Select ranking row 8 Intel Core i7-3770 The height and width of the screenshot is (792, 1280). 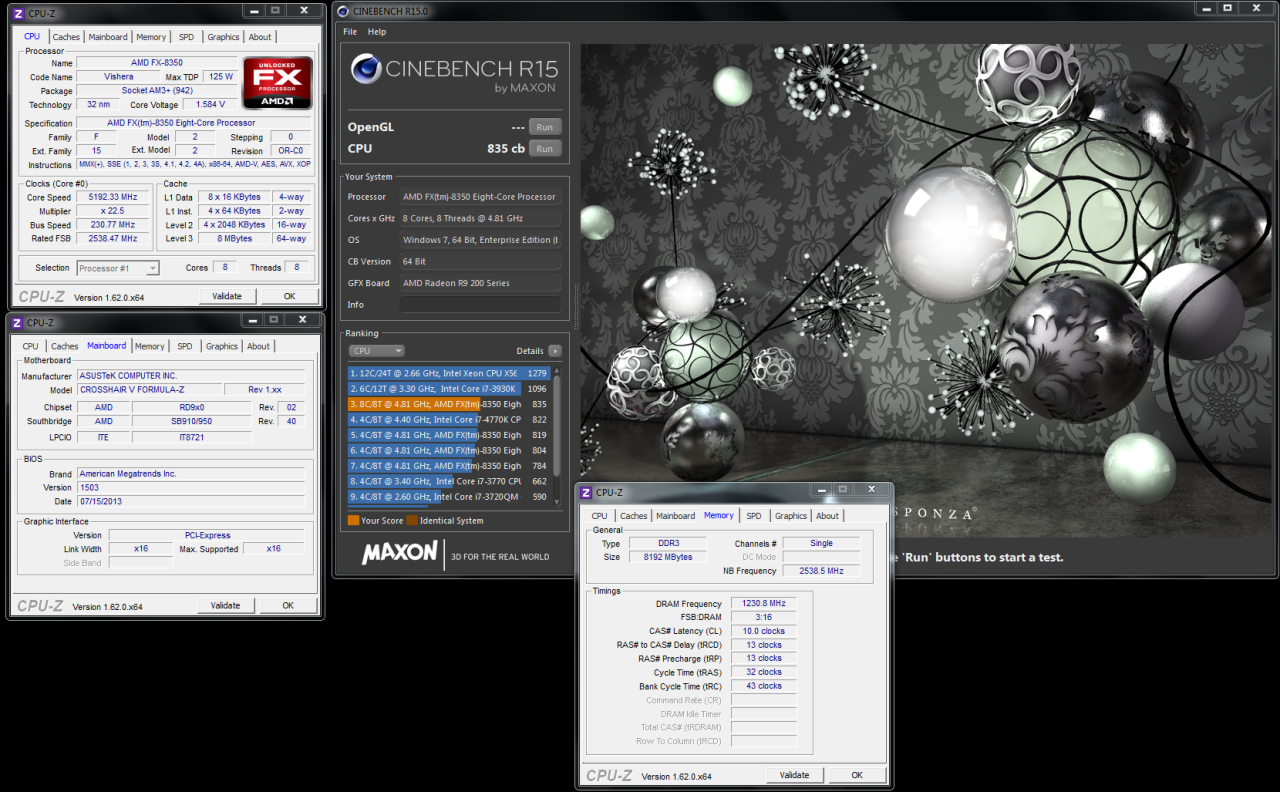tap(449, 481)
